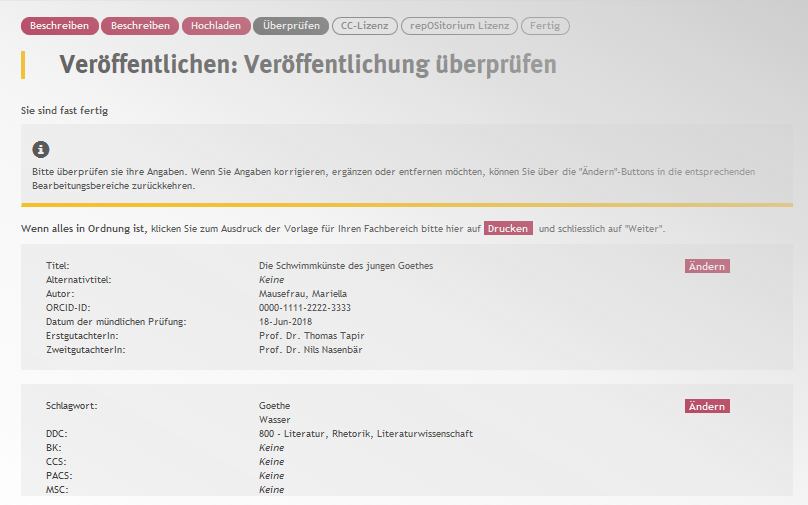This screenshot has width=808, height=505.
Task: Jump to the CC-Lizenz step
Action: pyautogui.click(x=365, y=26)
